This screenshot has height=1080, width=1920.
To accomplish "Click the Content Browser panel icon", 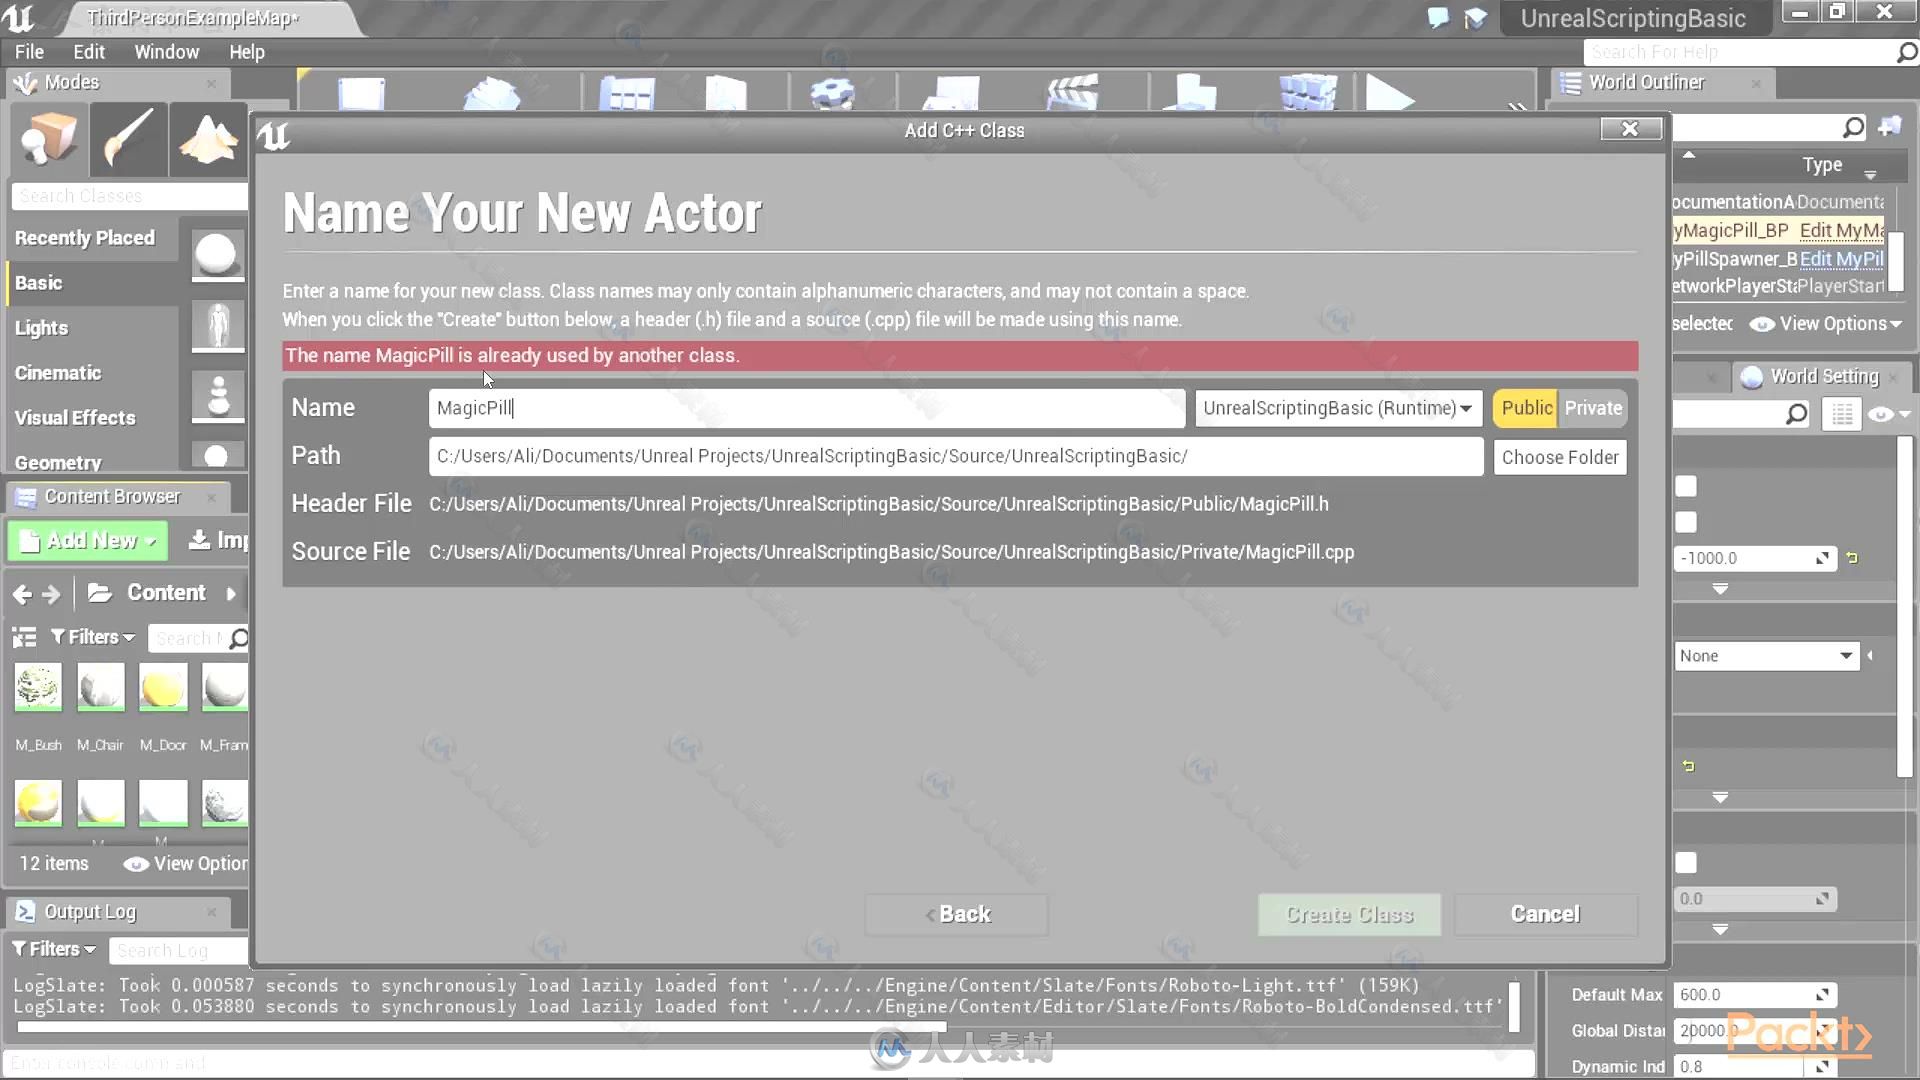I will 24,496.
